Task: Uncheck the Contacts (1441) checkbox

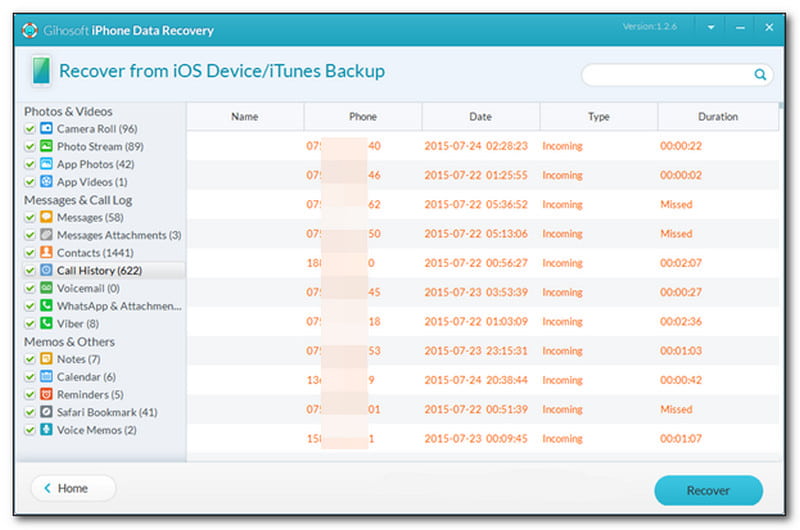Action: point(31,253)
